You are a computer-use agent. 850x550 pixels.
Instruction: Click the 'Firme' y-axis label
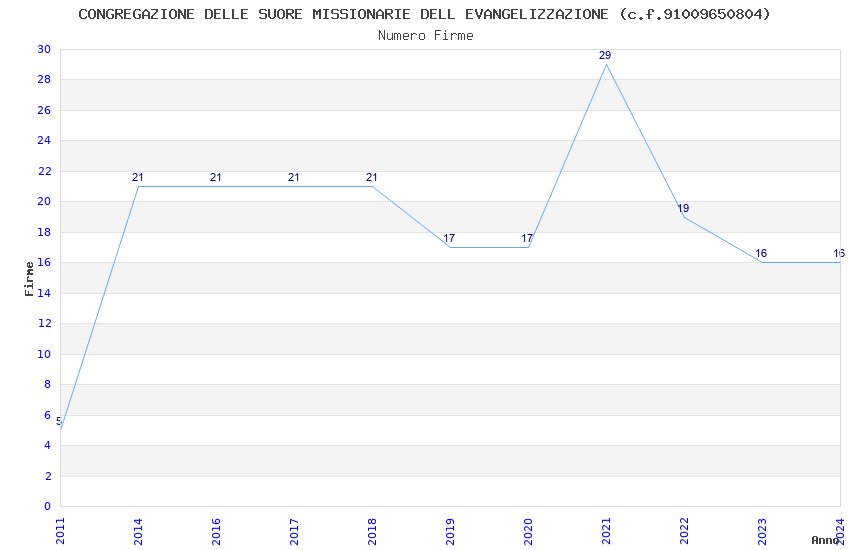pos(29,279)
